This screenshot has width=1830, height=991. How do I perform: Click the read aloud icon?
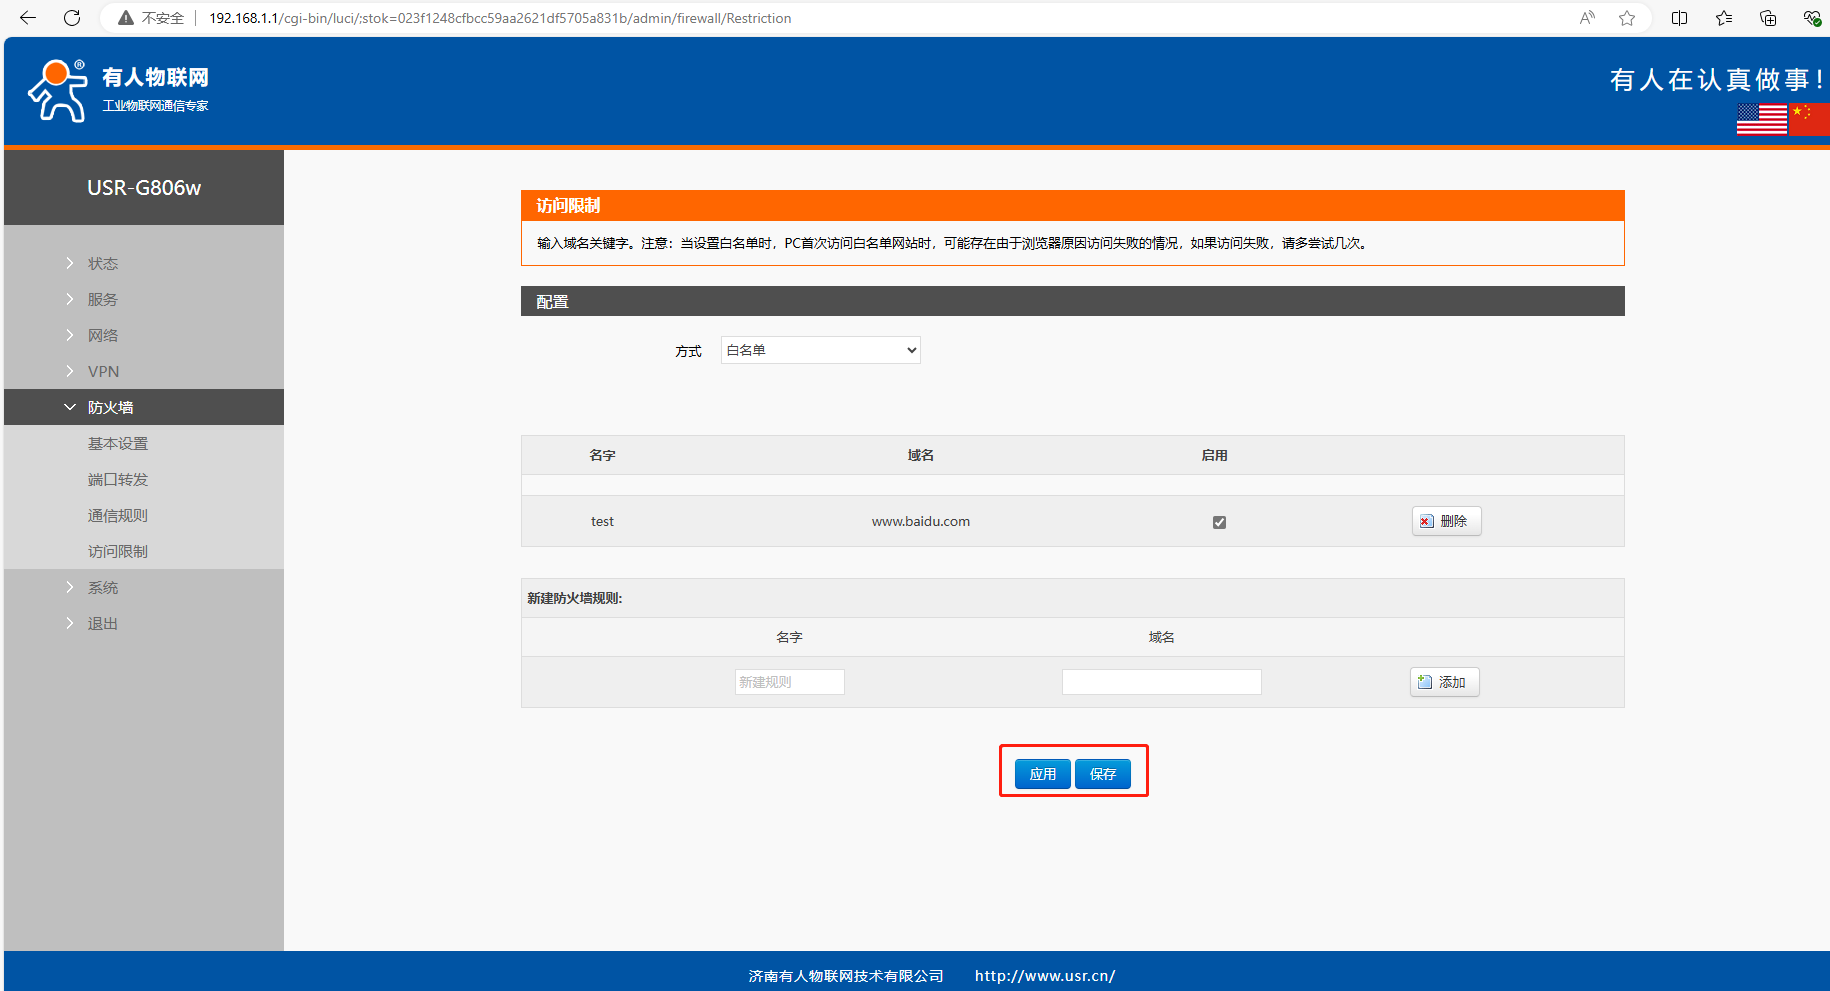click(x=1587, y=18)
